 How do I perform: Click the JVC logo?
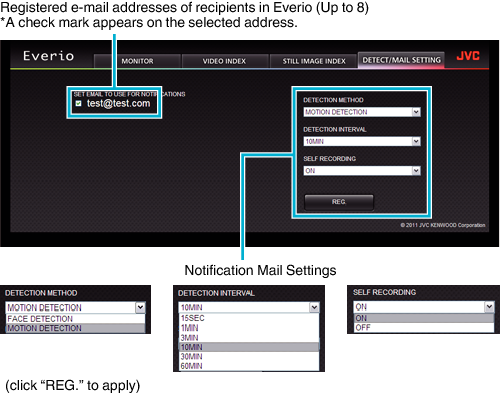click(468, 56)
